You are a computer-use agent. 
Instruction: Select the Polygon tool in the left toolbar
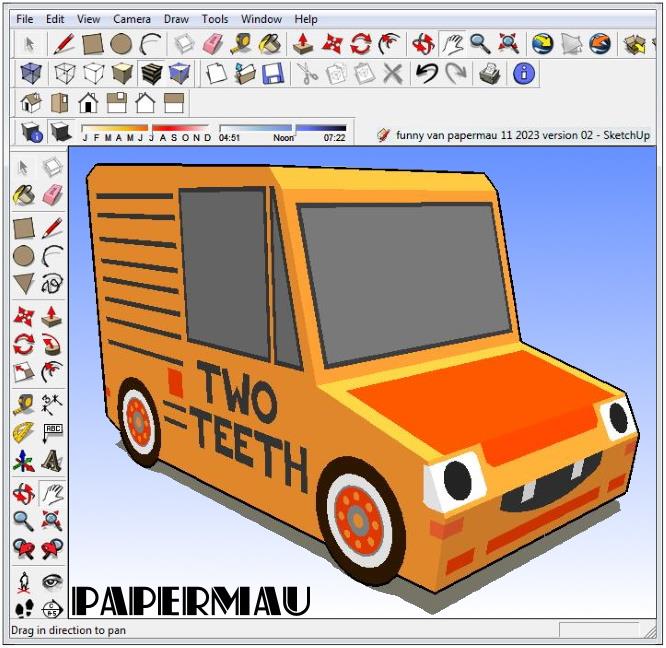point(23,284)
